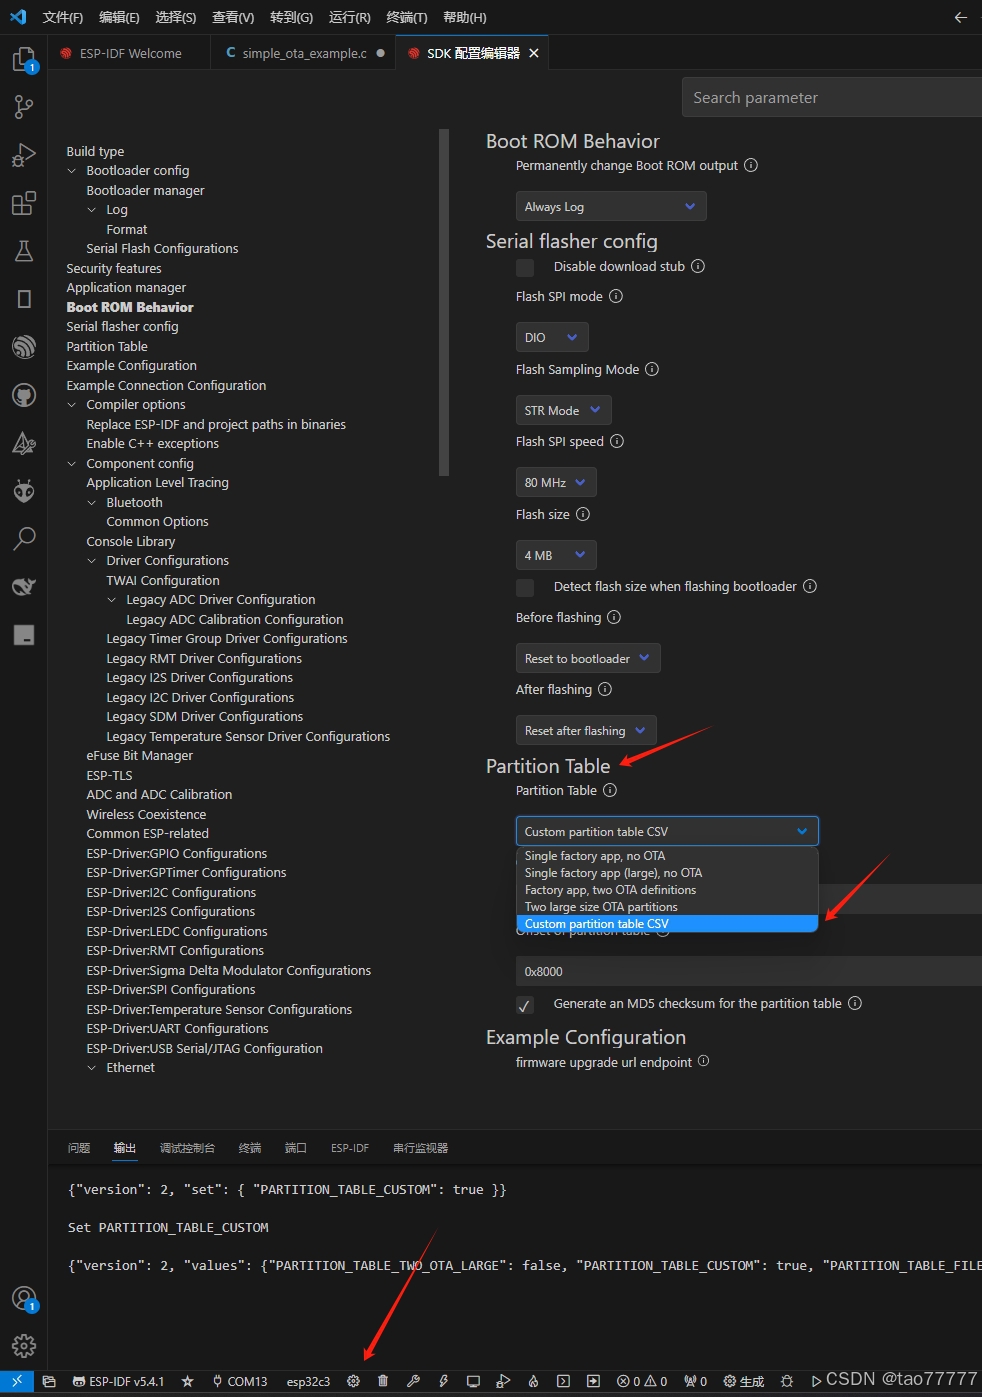Open the Always Log dropdown
The height and width of the screenshot is (1397, 982).
click(x=611, y=206)
